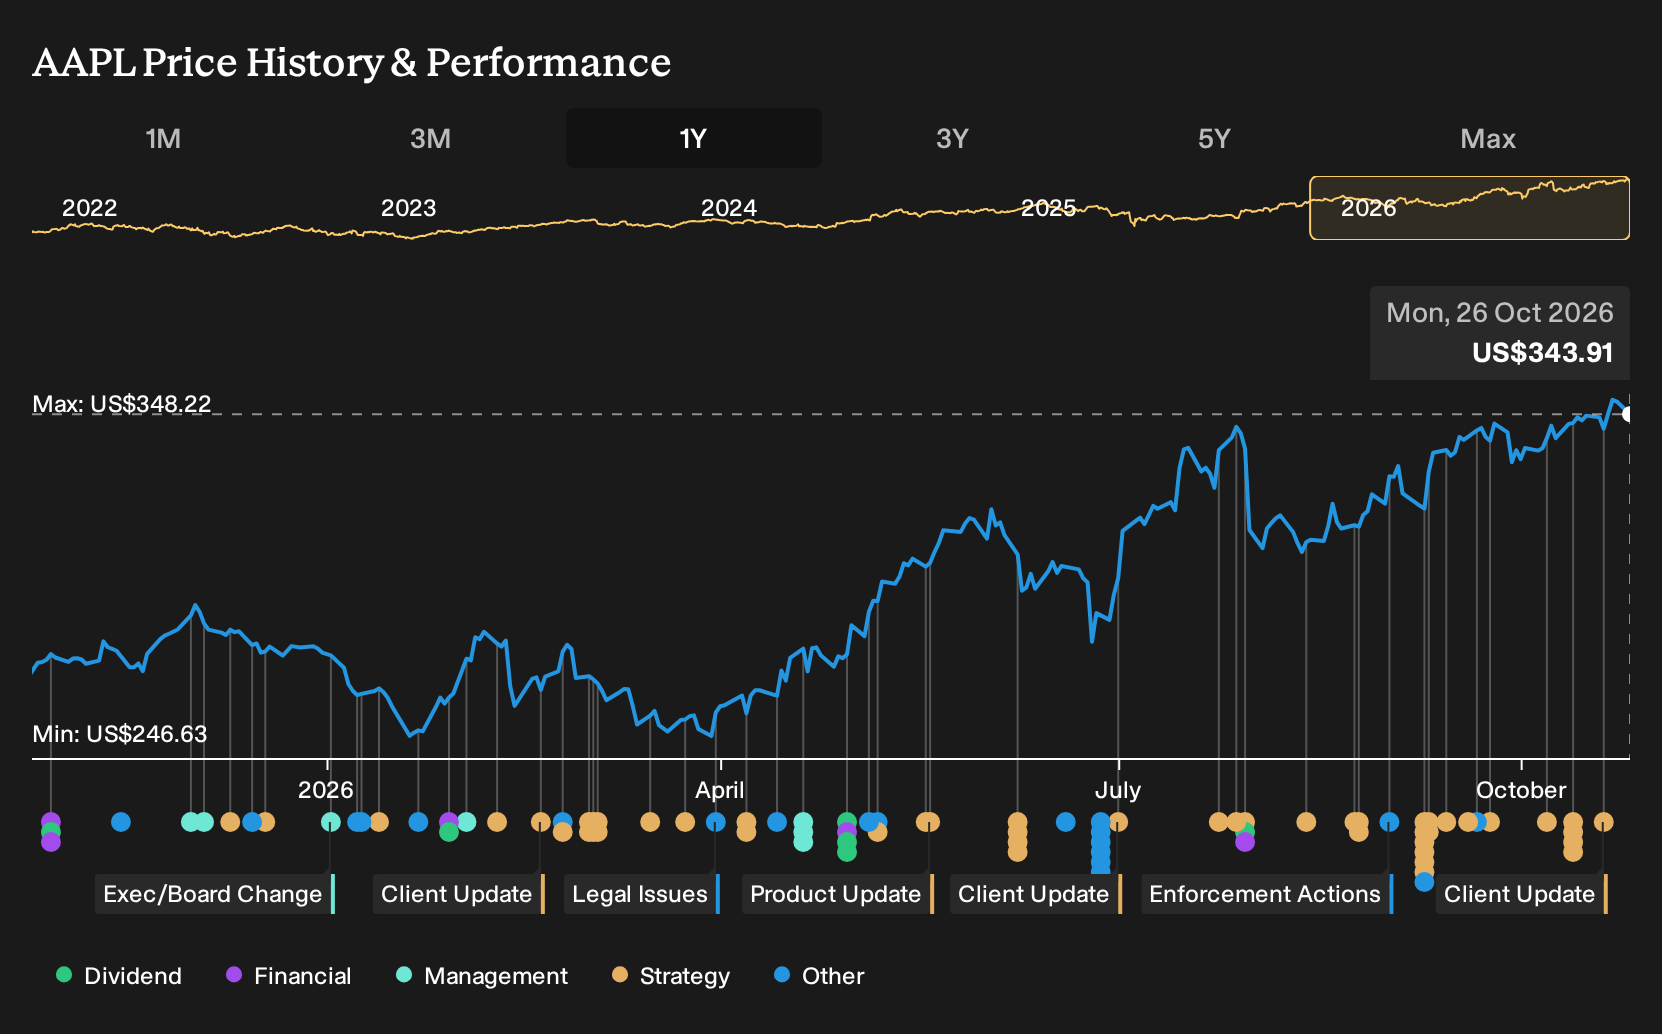The image size is (1662, 1034).
Task: Click the AAPL Price History & Performance title
Action: [352, 62]
